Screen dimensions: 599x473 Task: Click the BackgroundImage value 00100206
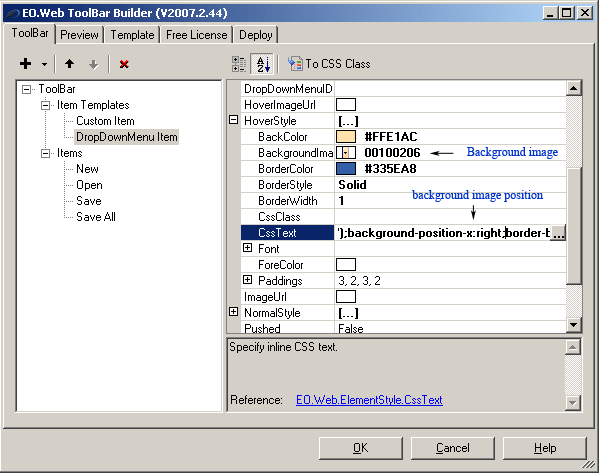(x=392, y=153)
